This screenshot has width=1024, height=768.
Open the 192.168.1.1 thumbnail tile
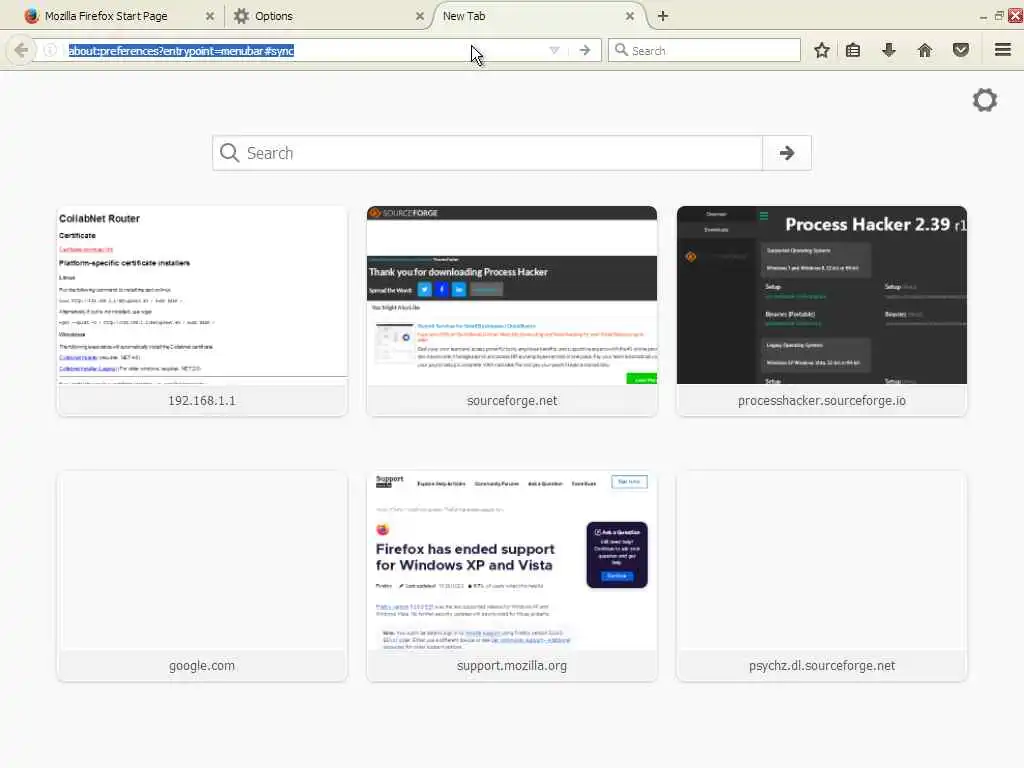(202, 311)
